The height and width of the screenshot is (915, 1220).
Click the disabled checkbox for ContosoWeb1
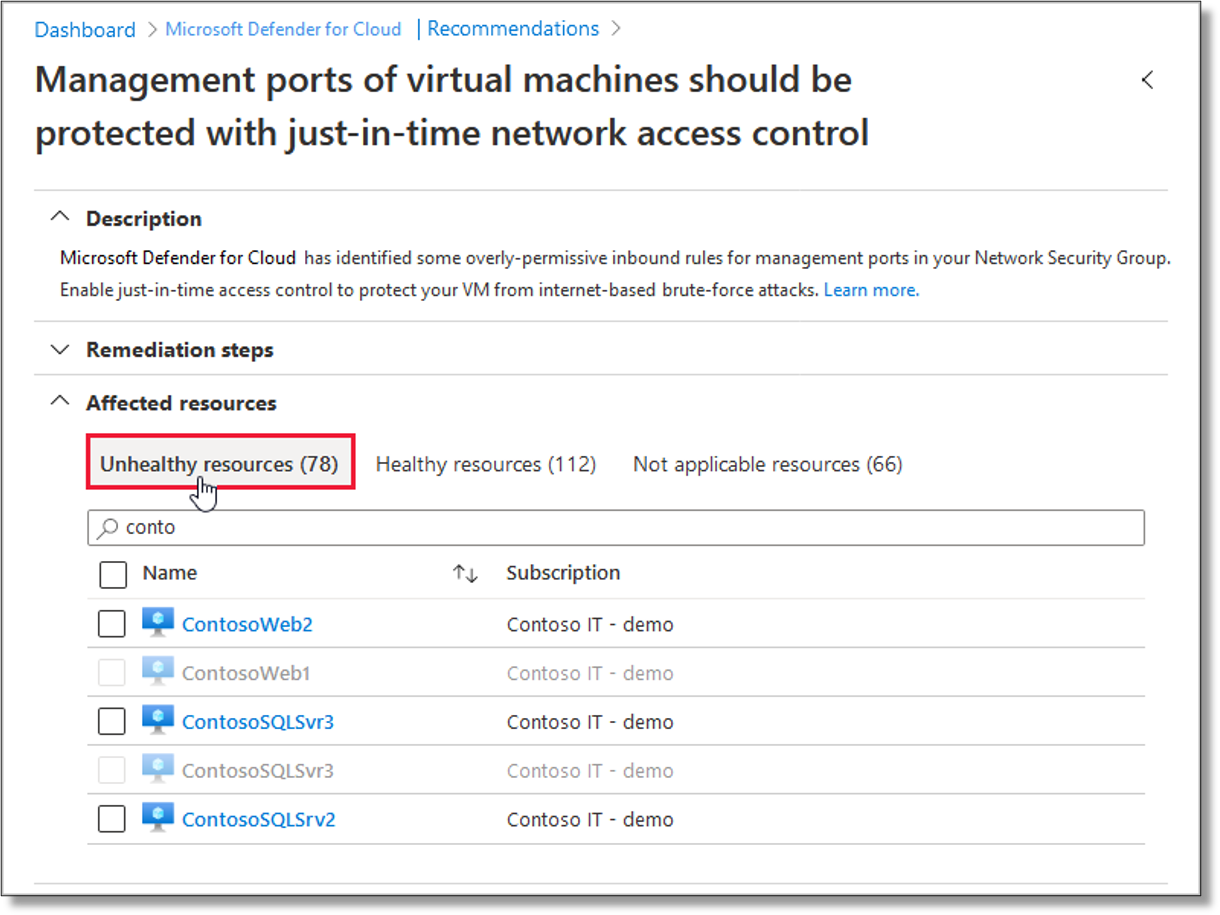coord(112,673)
